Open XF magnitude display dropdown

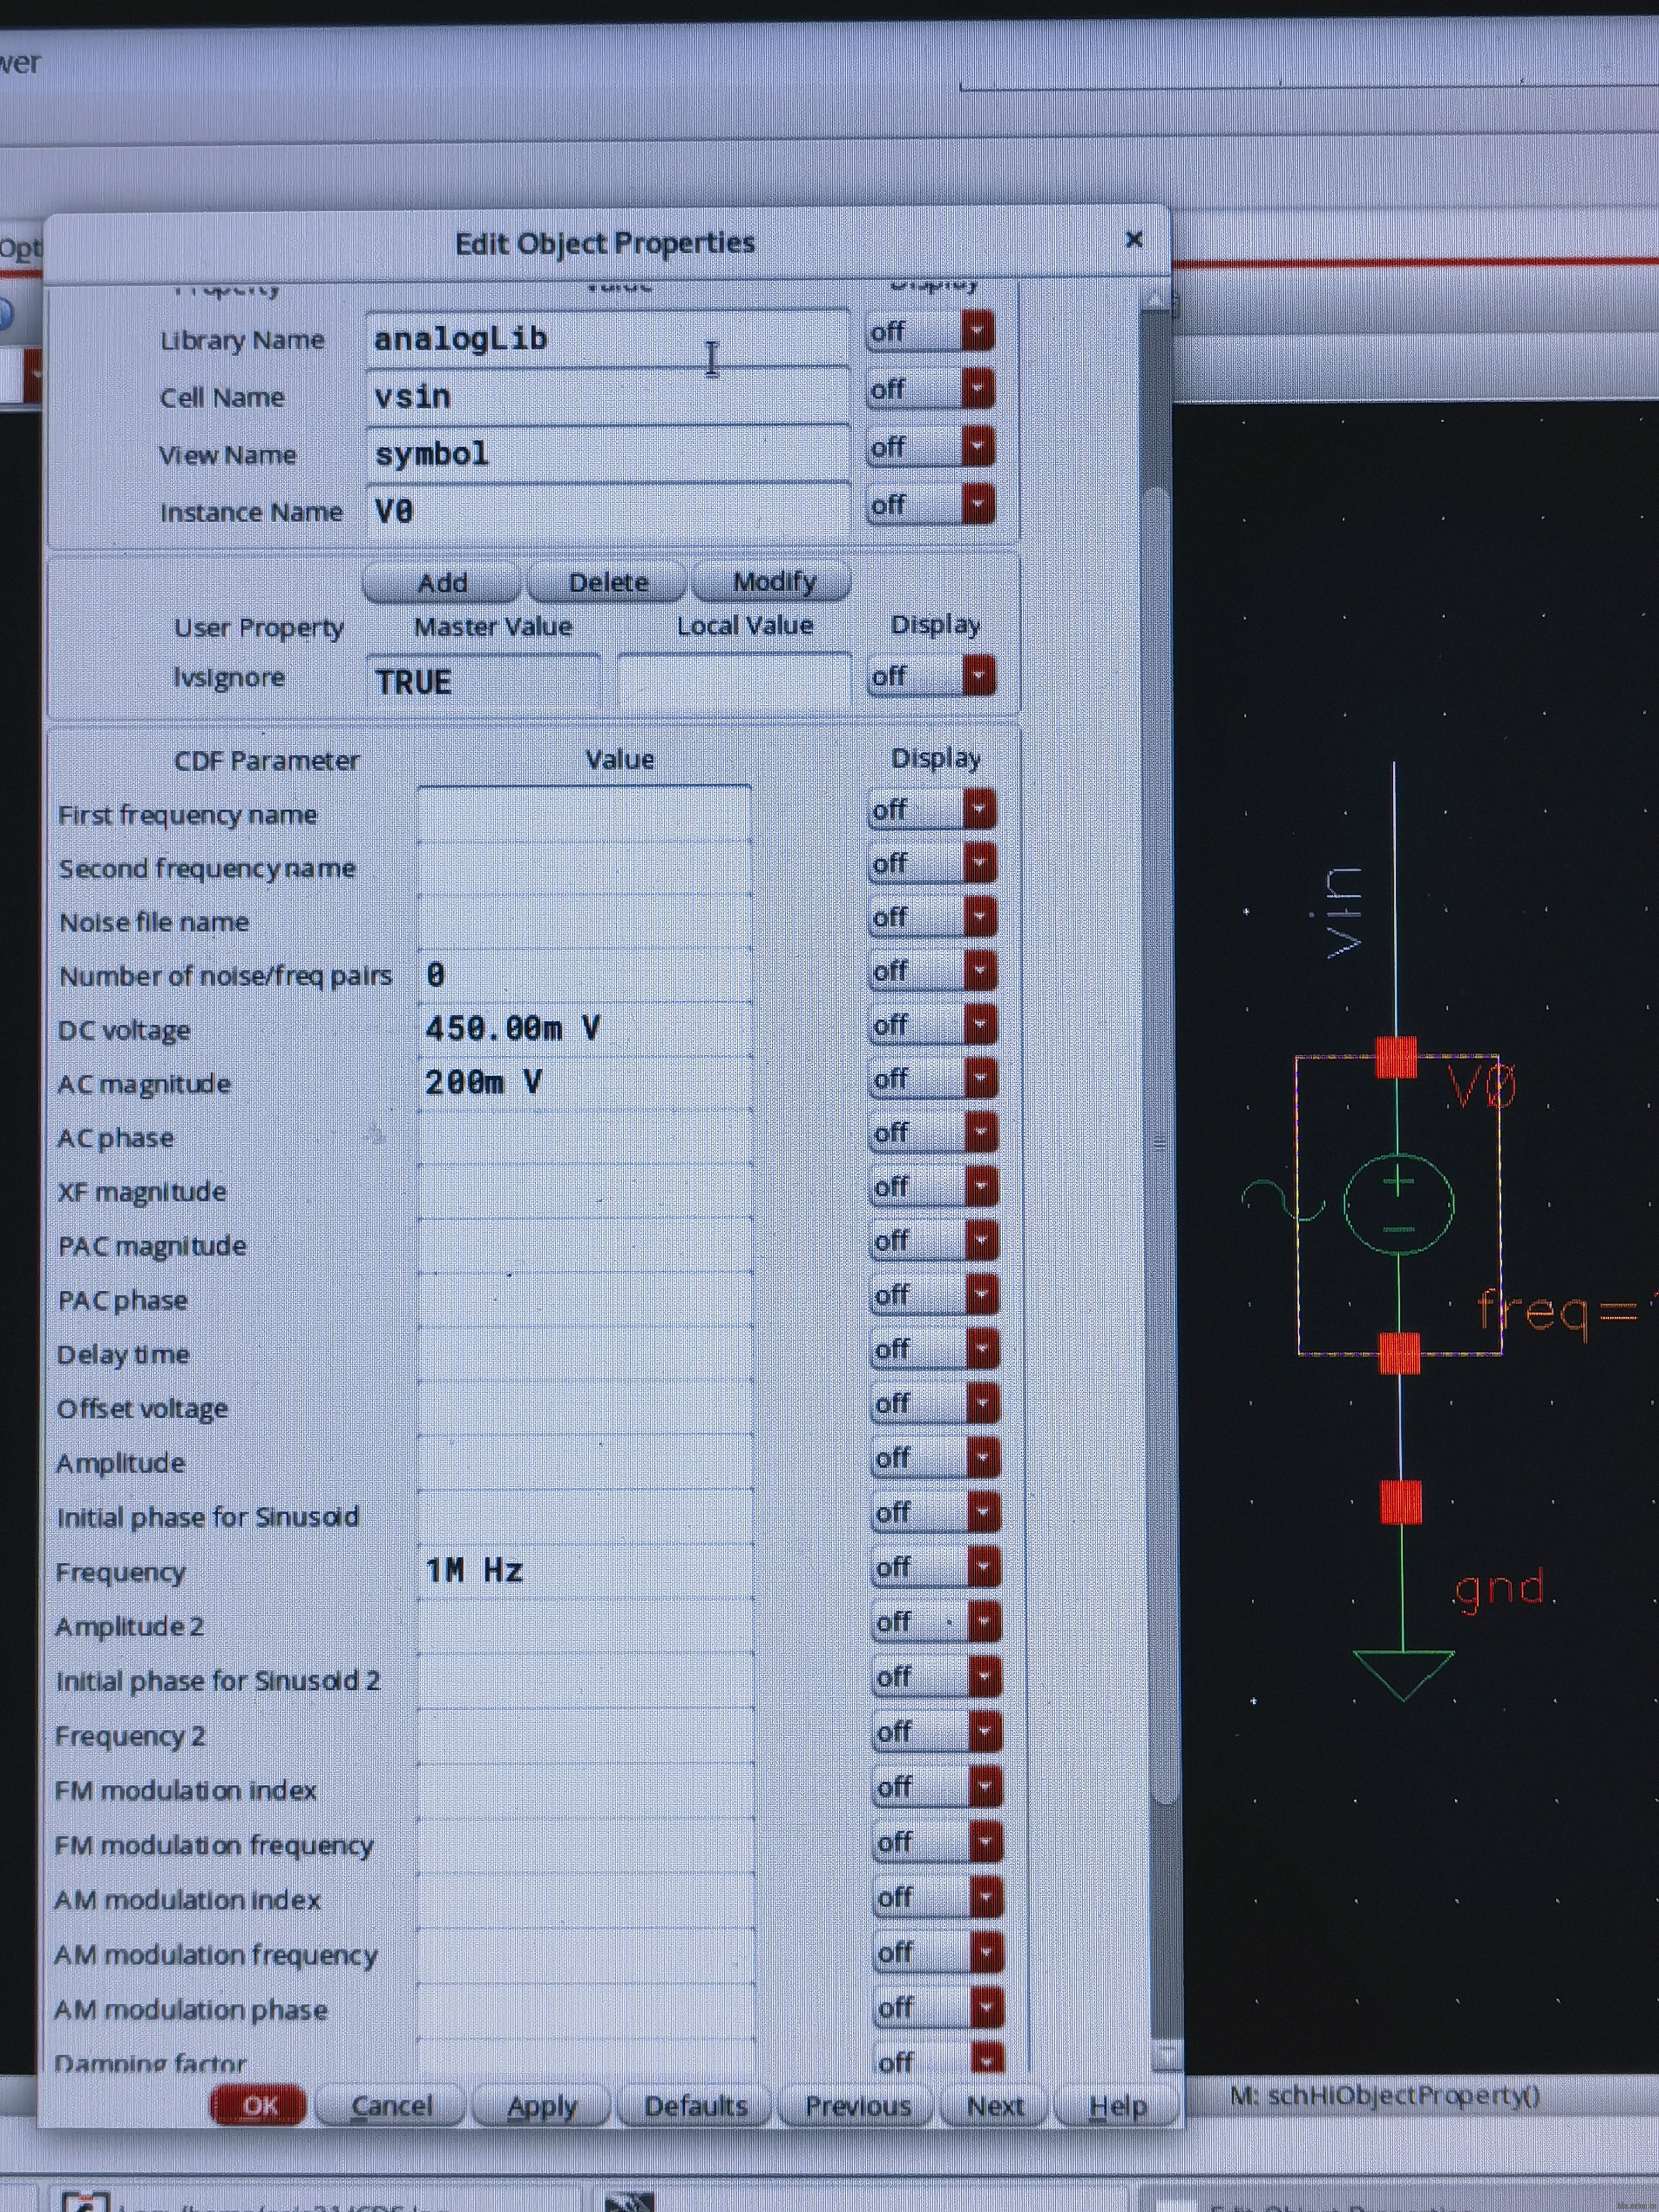(934, 1187)
